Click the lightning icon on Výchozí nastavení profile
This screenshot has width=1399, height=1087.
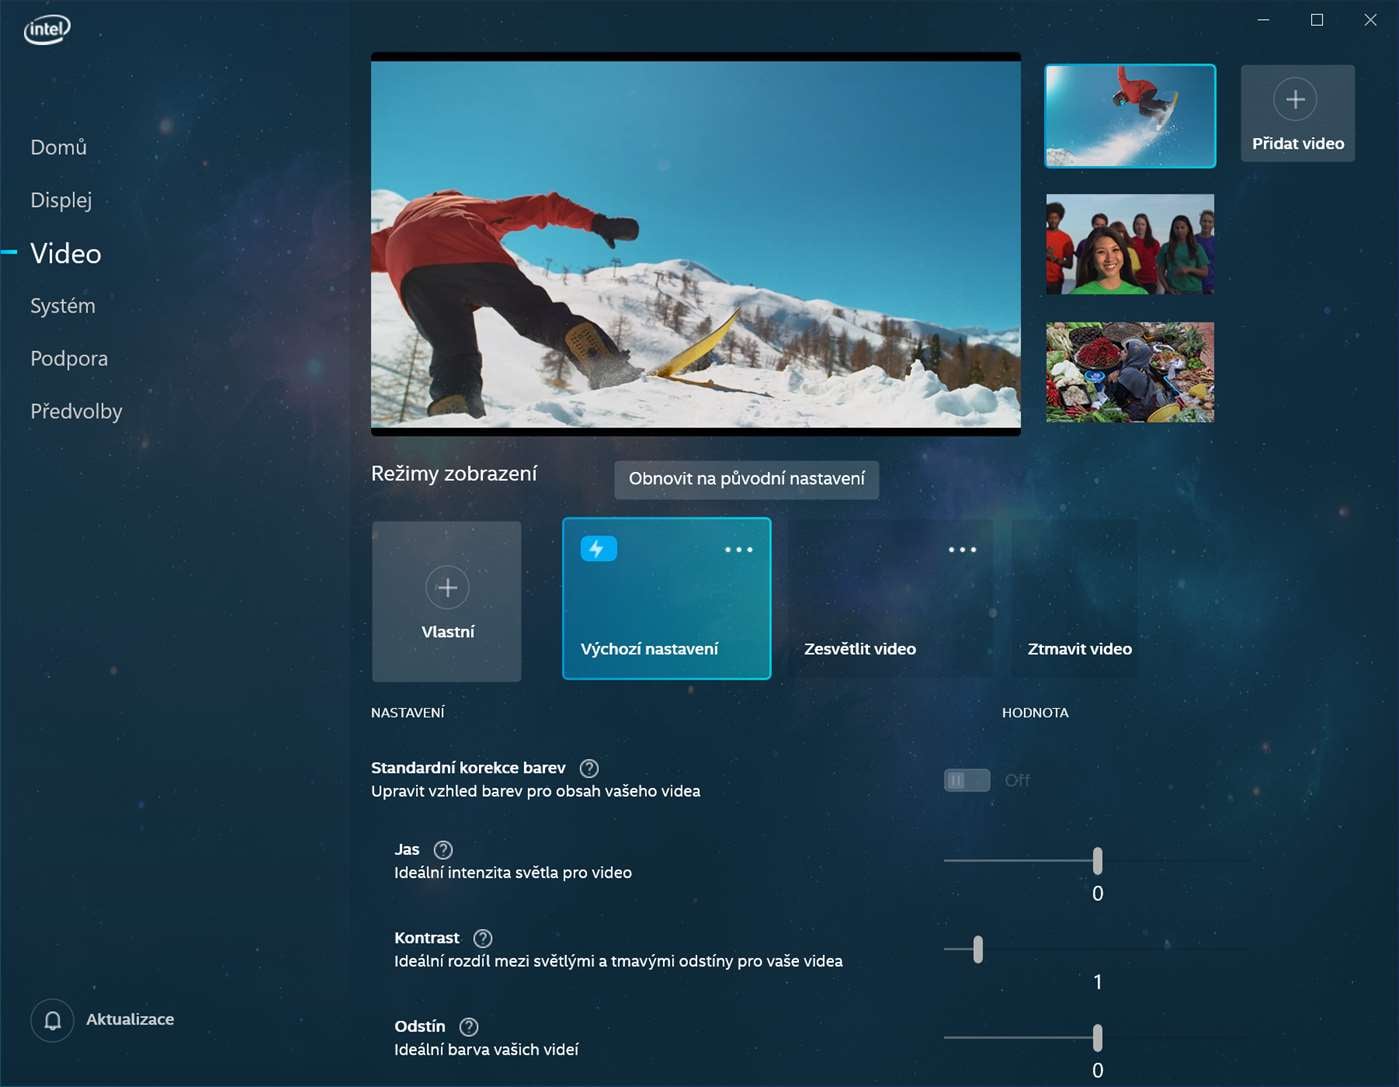pos(598,548)
